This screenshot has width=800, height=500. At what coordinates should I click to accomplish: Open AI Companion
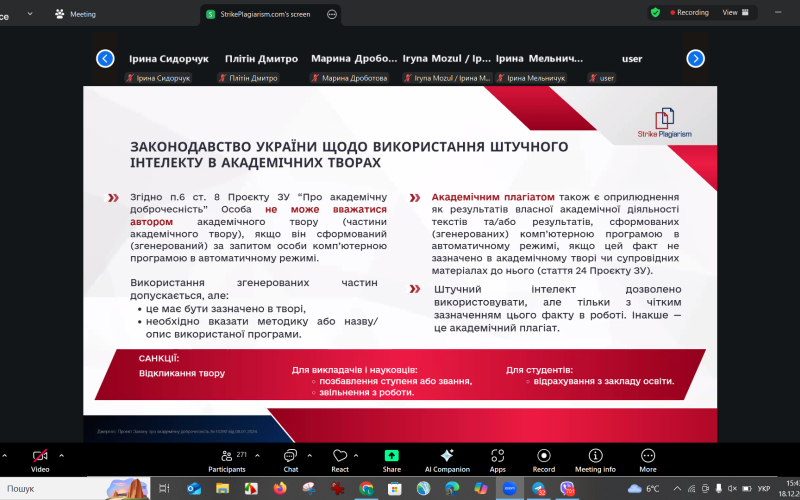[x=446, y=457]
